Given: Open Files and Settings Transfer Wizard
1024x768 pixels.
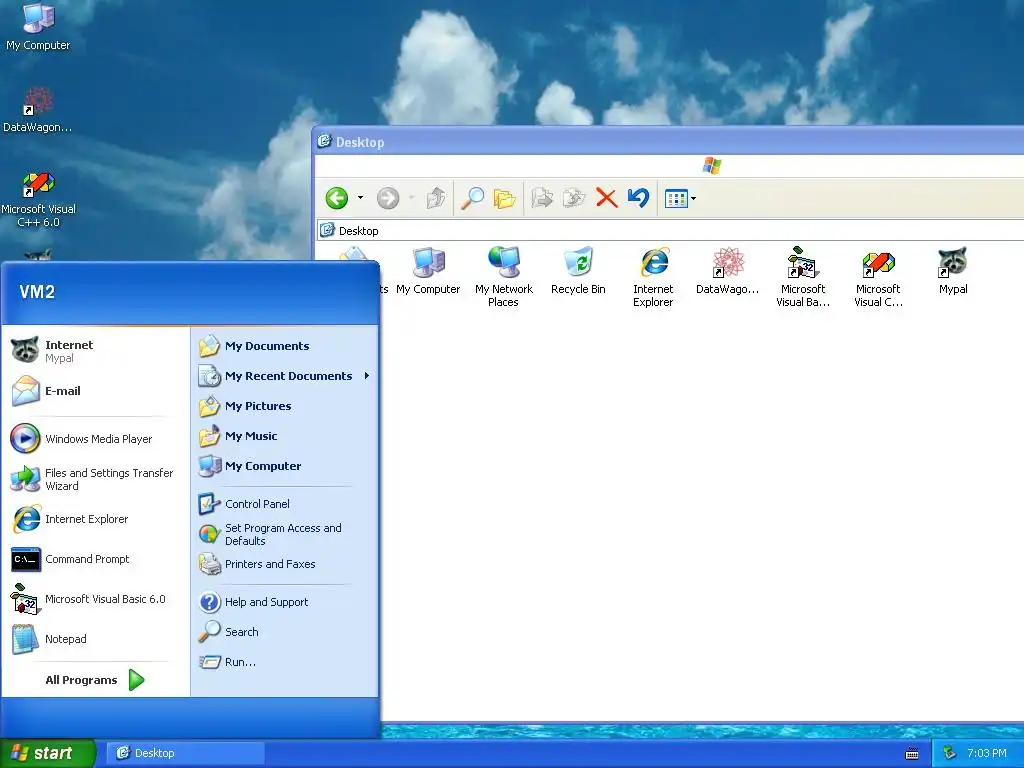Looking at the screenshot, I should click(96, 479).
